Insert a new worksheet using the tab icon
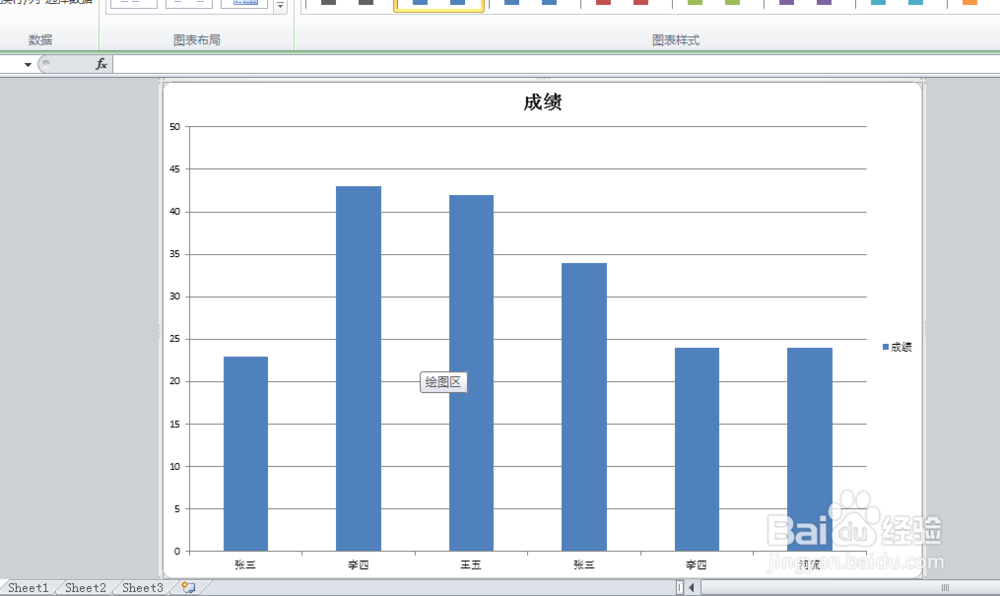This screenshot has width=1000, height=596. (x=186, y=588)
